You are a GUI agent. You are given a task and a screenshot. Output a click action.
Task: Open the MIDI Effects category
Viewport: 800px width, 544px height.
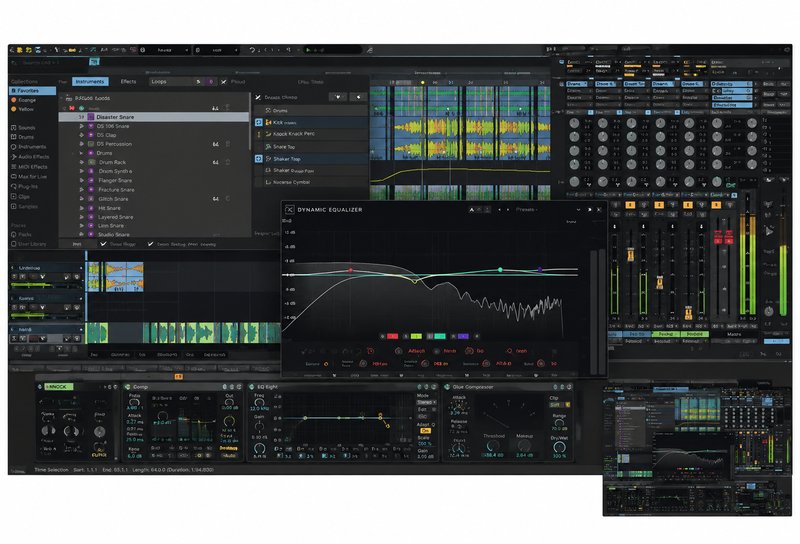pyautogui.click(x=29, y=166)
